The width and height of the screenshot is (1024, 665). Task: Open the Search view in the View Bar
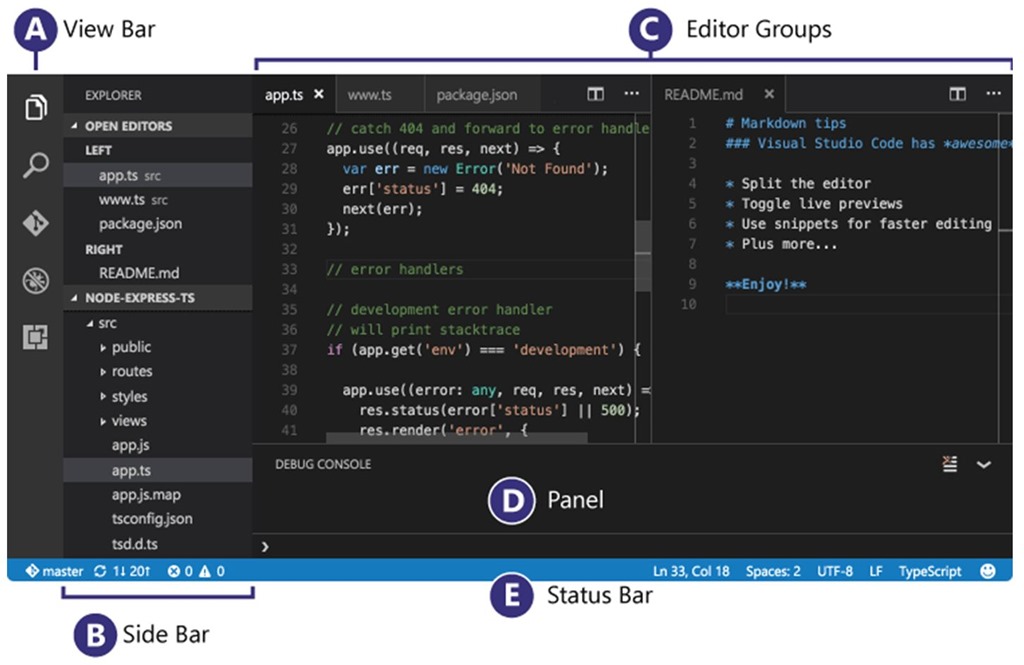coord(35,165)
